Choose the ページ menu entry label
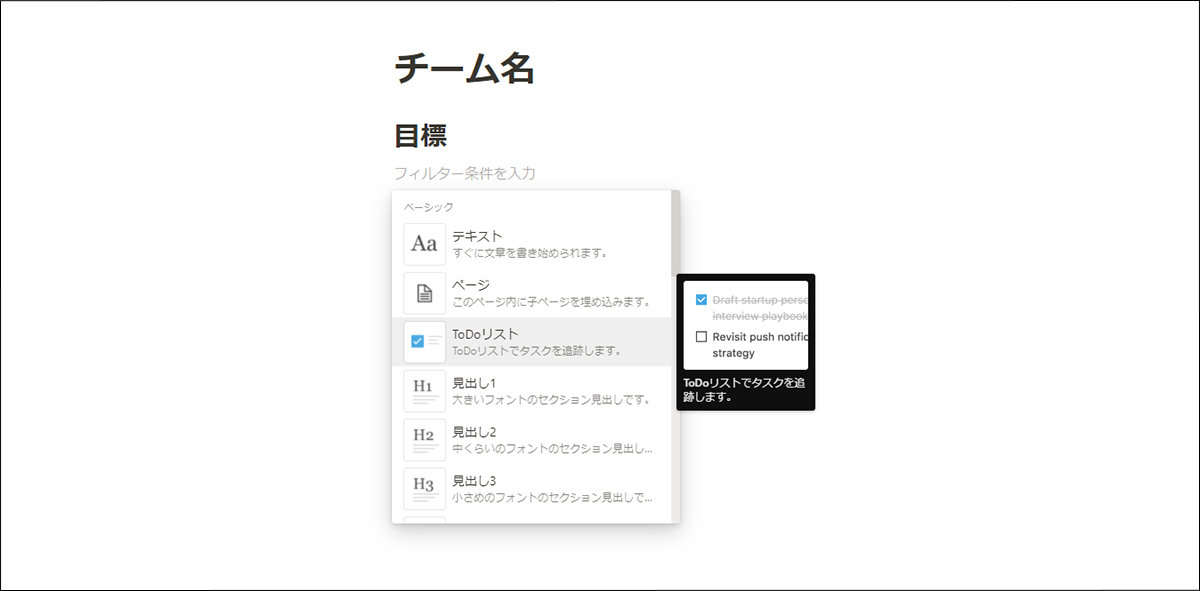This screenshot has width=1200, height=591. pyautogui.click(x=470, y=285)
